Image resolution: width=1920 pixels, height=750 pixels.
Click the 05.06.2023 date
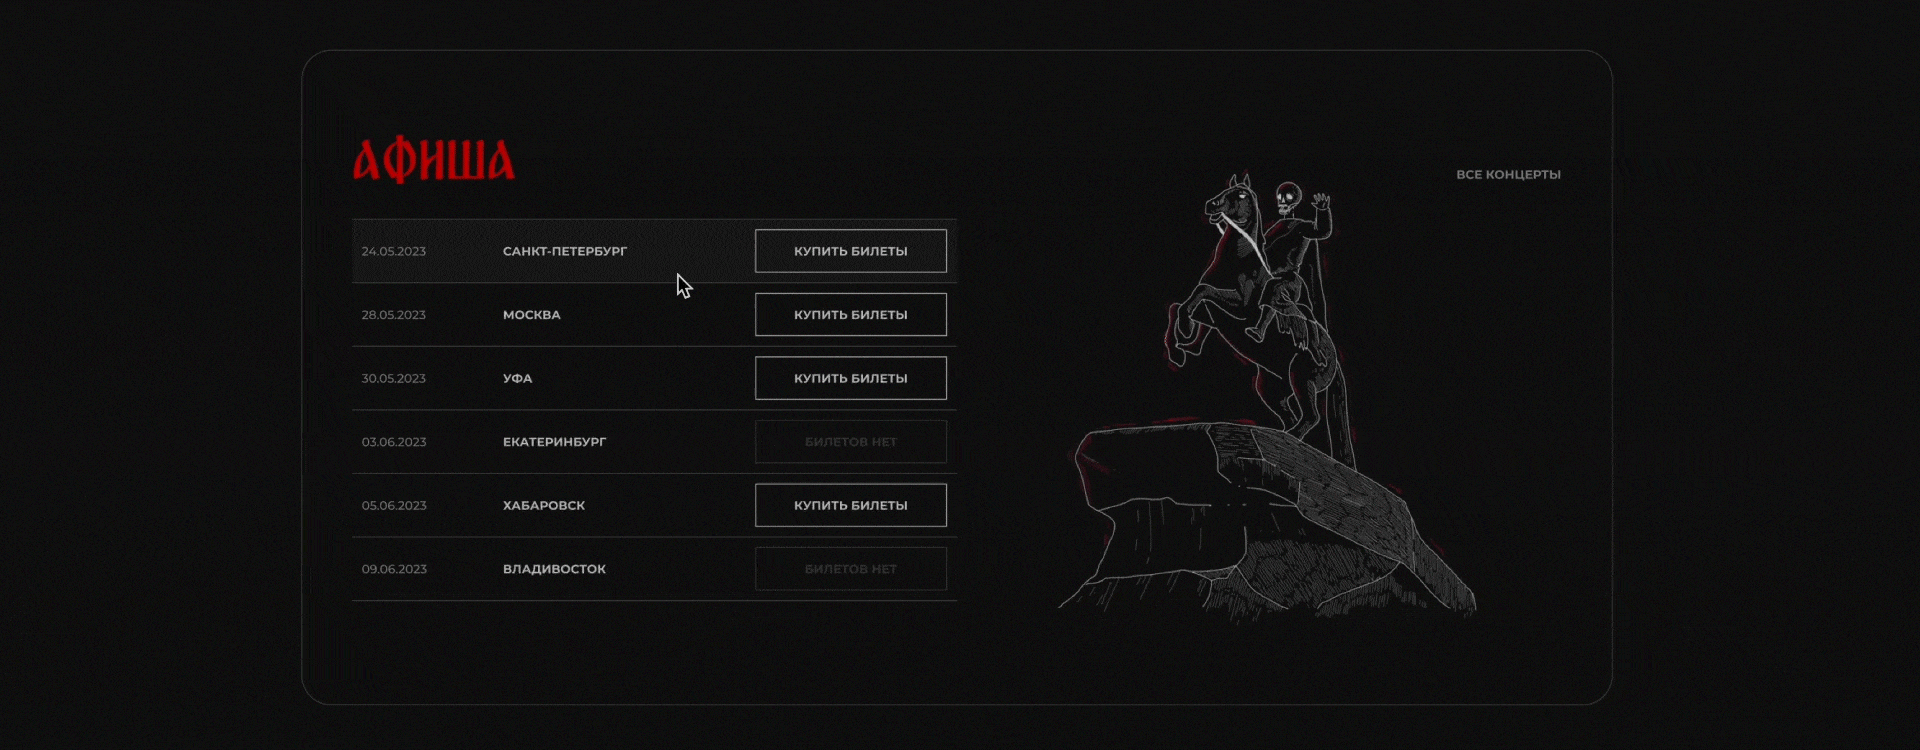coord(393,505)
